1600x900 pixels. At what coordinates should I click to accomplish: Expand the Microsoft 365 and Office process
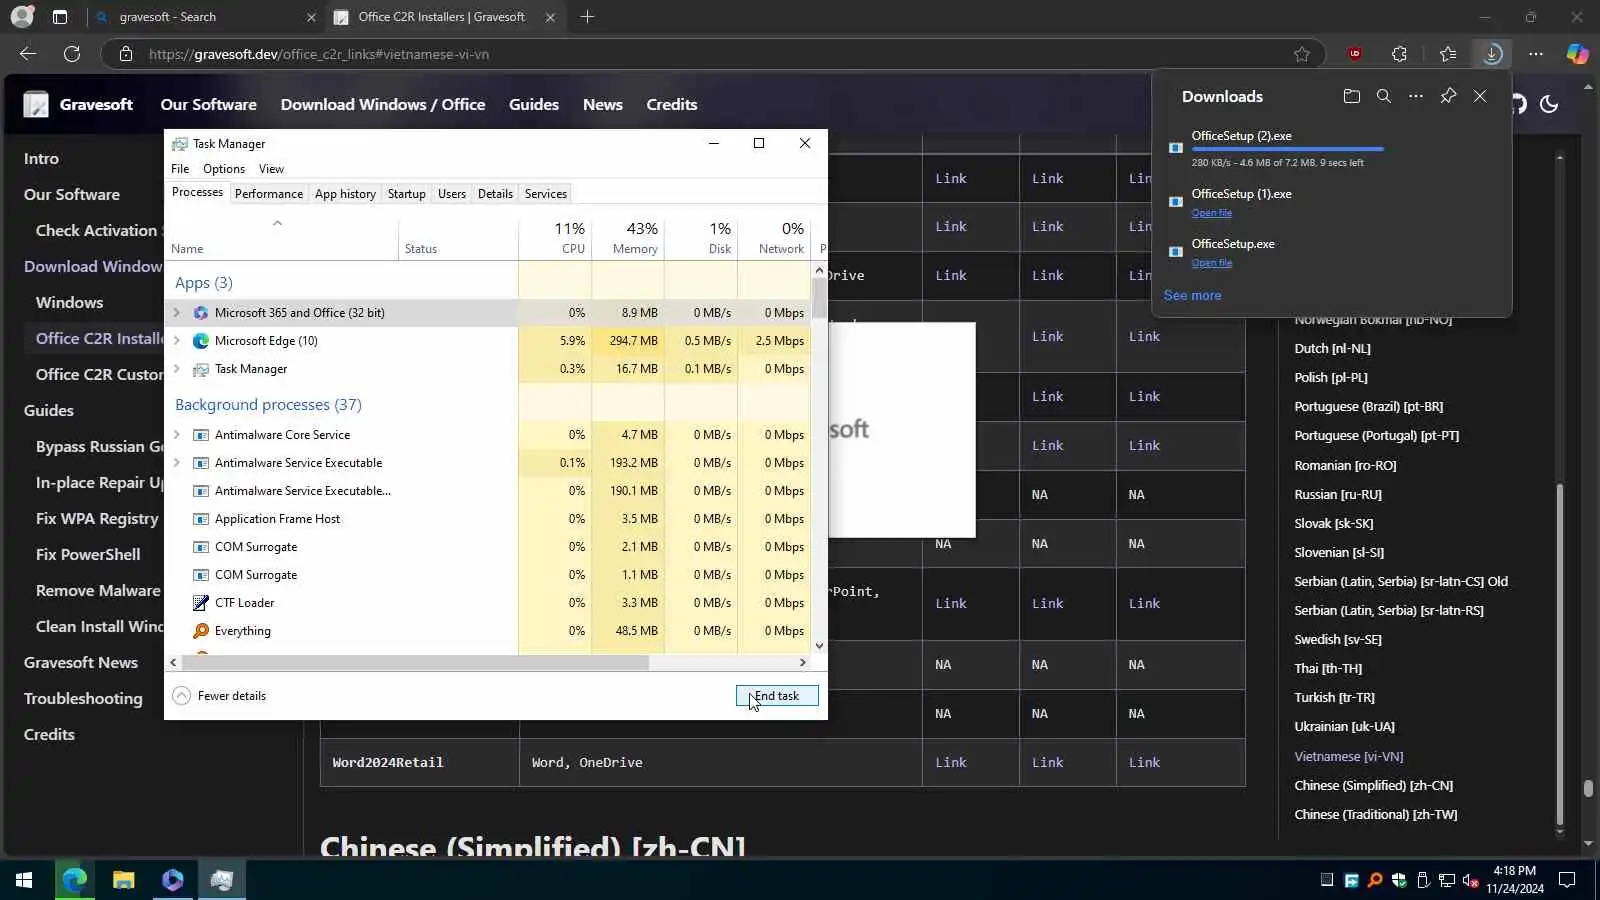[x=177, y=313]
